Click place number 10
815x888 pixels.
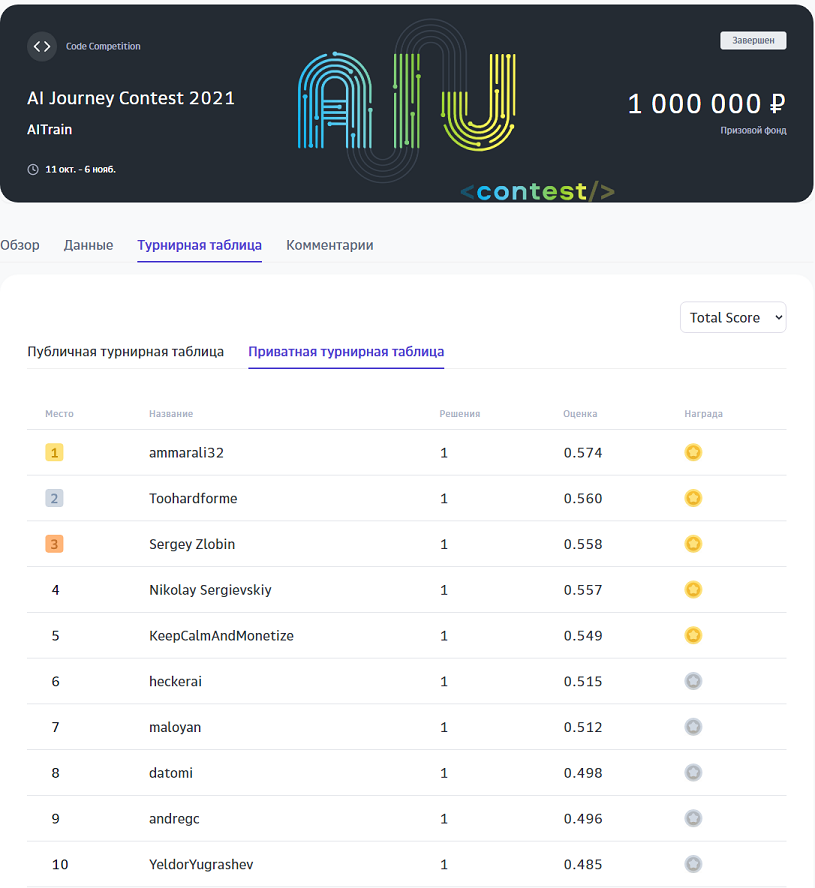click(x=60, y=864)
